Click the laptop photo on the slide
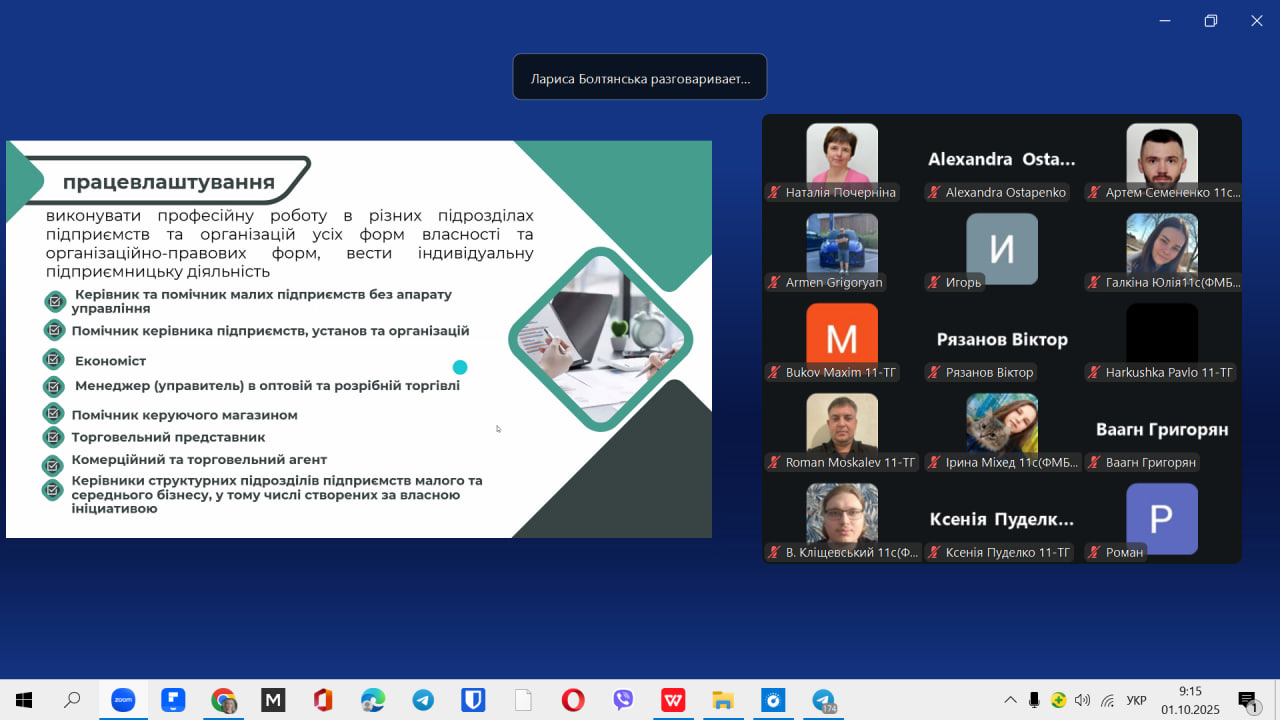This screenshot has height=720, width=1280. point(600,339)
